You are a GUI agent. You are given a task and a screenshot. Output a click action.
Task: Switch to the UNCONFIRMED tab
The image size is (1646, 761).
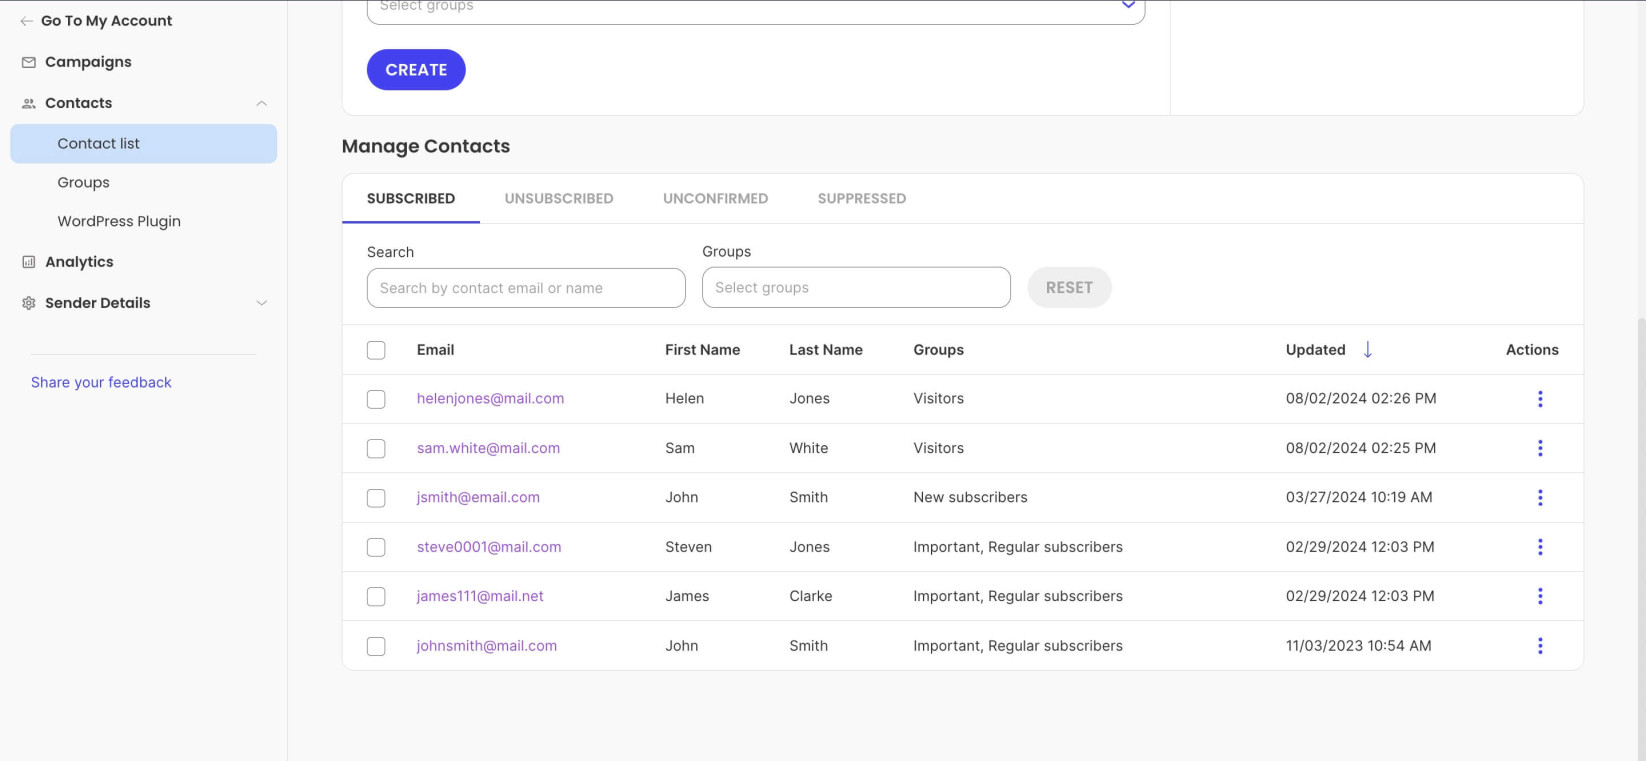(x=716, y=198)
